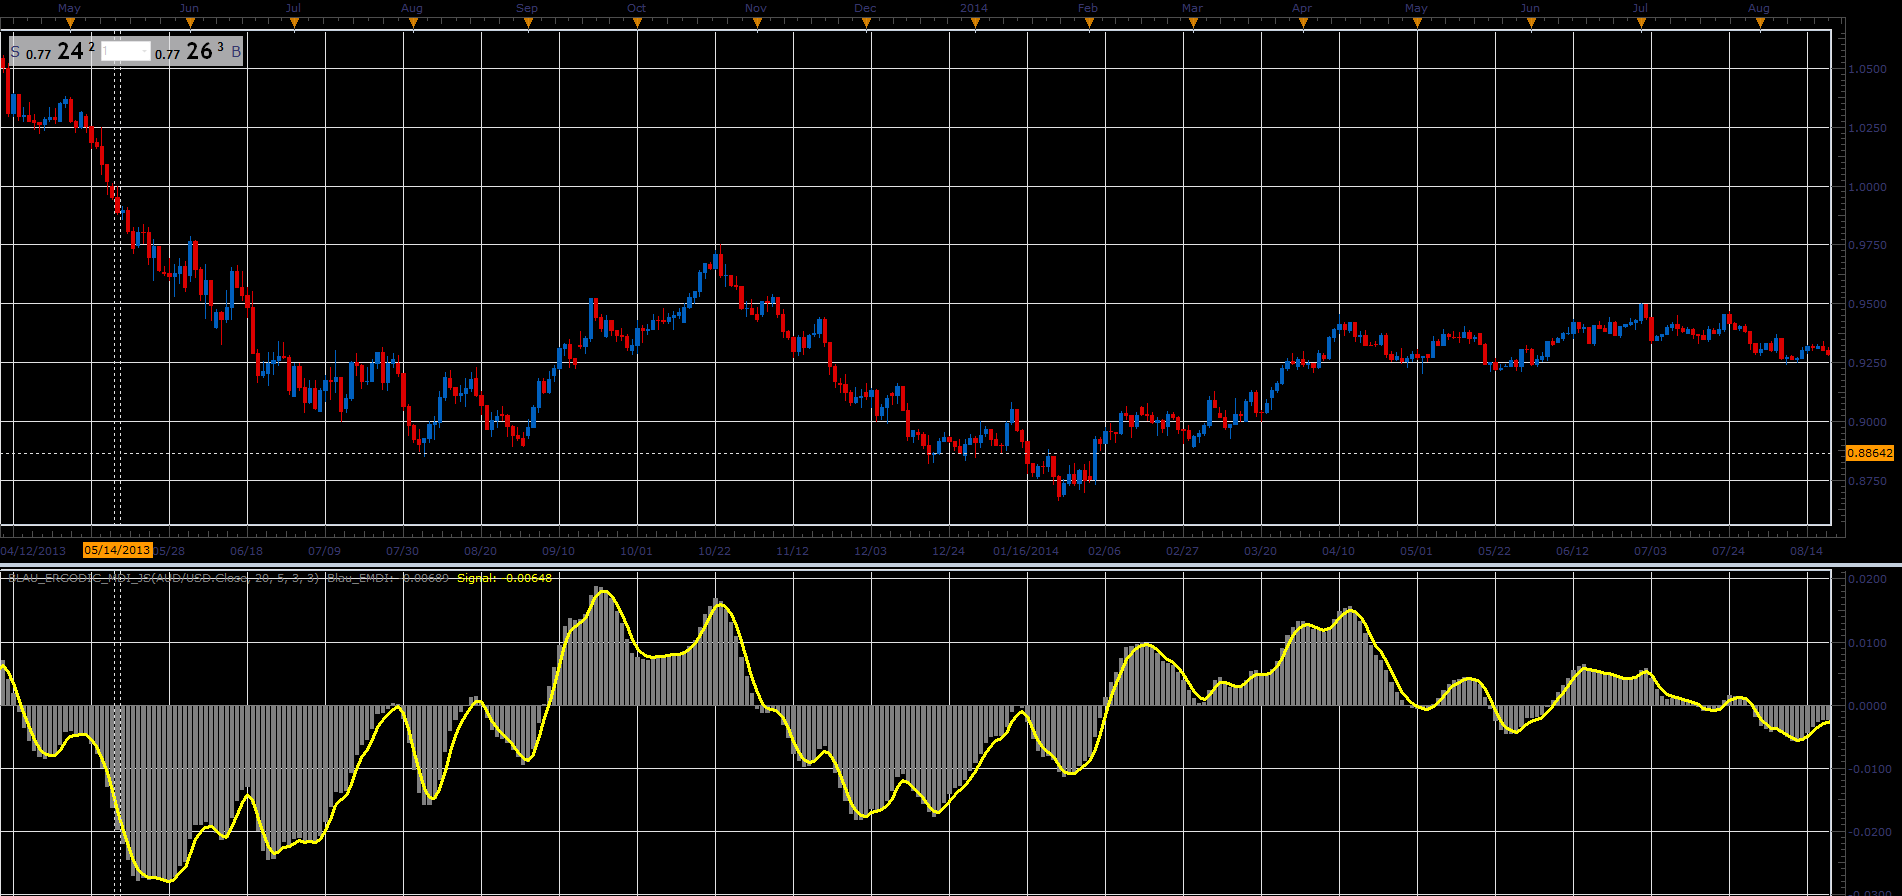
Task: Click the 11/12 date axis label
Action: (792, 551)
